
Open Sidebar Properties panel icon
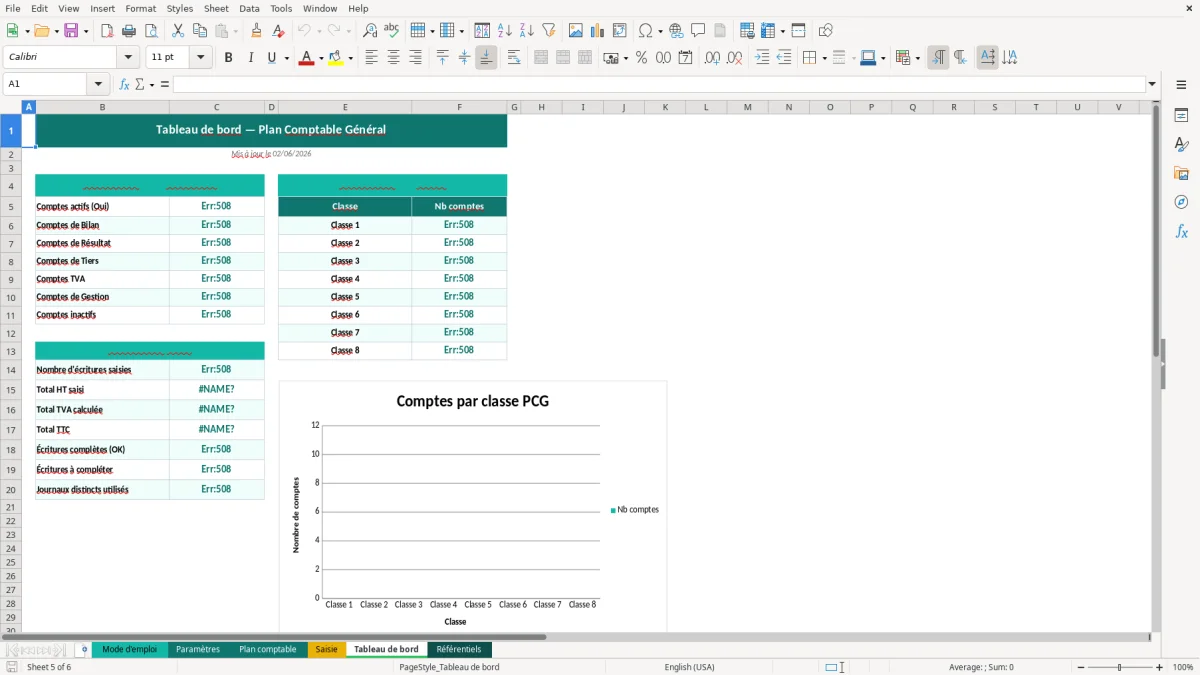click(1181, 116)
